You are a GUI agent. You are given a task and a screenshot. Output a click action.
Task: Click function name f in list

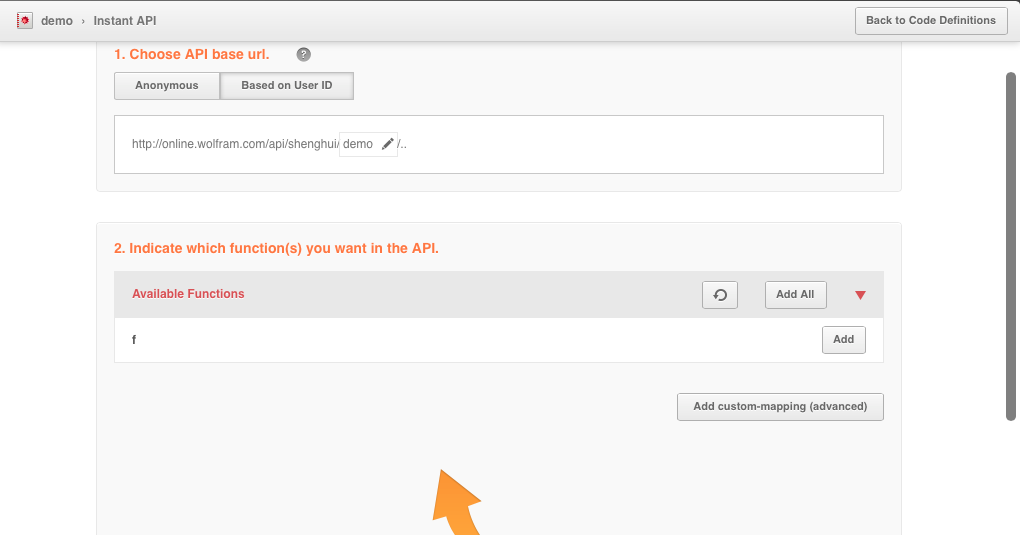134,340
